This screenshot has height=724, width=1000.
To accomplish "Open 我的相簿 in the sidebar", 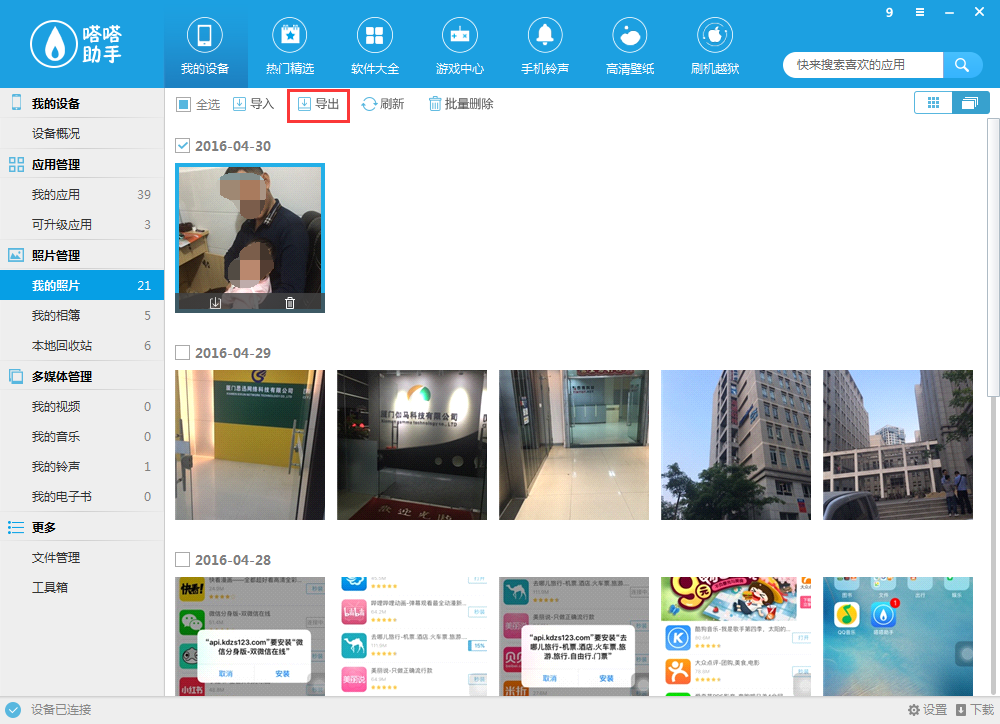I will tap(55, 316).
